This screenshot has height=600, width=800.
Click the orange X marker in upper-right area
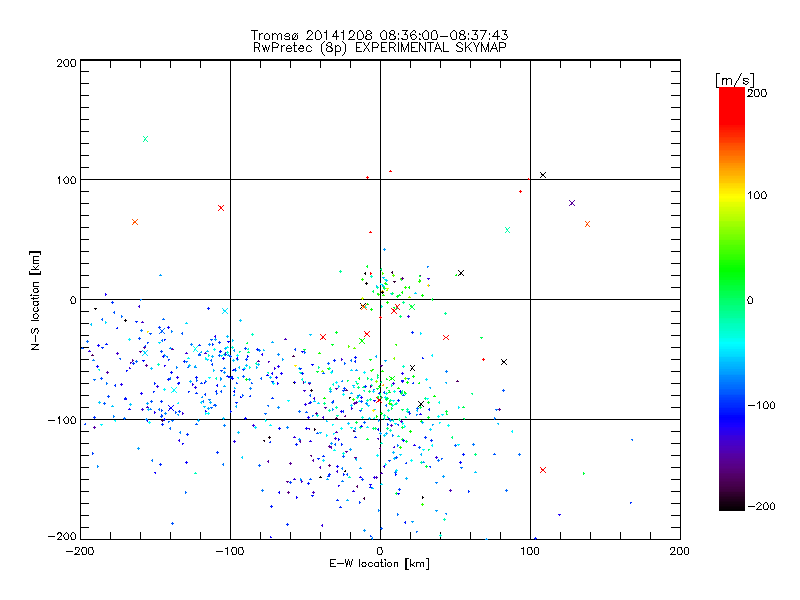(x=587, y=224)
